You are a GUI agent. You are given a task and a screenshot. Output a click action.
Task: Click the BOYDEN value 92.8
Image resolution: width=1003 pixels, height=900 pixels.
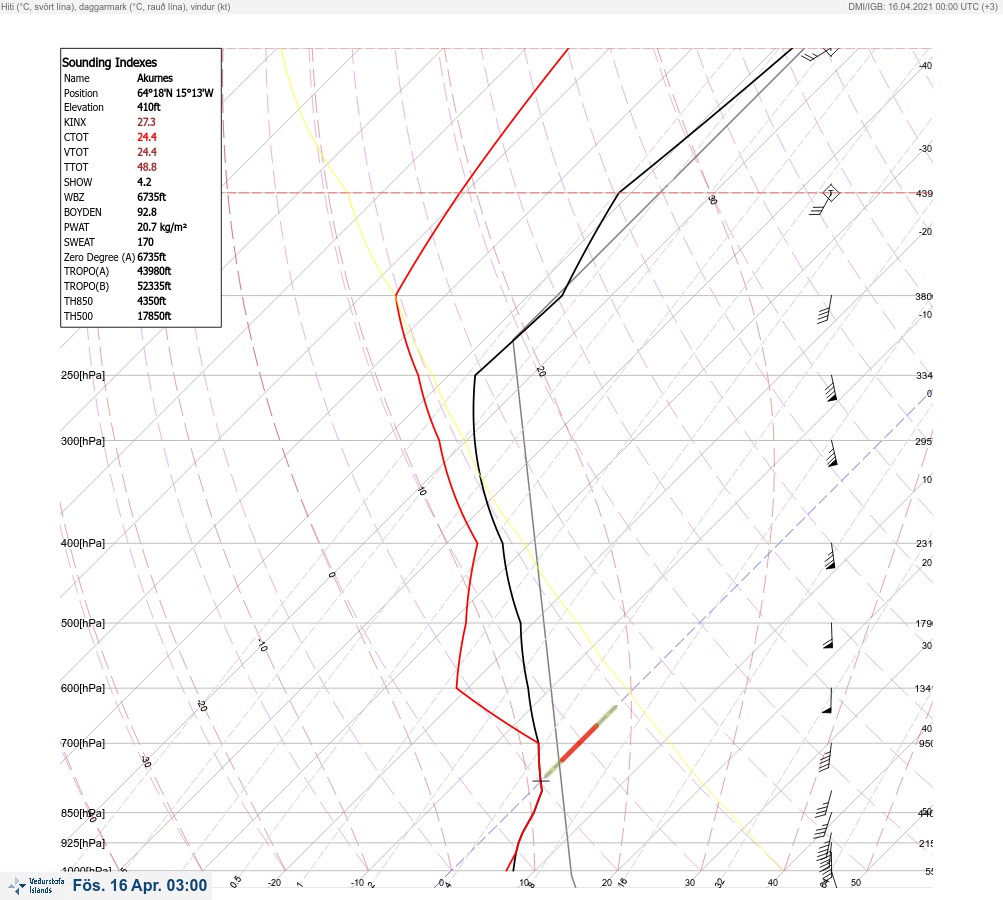pos(146,212)
